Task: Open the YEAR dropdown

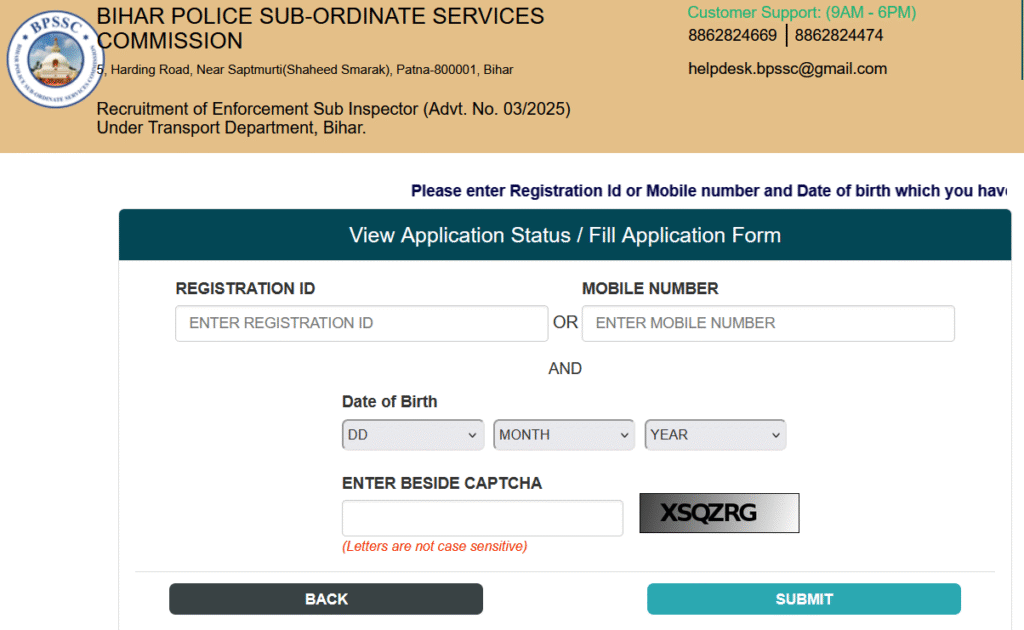Action: (715, 435)
